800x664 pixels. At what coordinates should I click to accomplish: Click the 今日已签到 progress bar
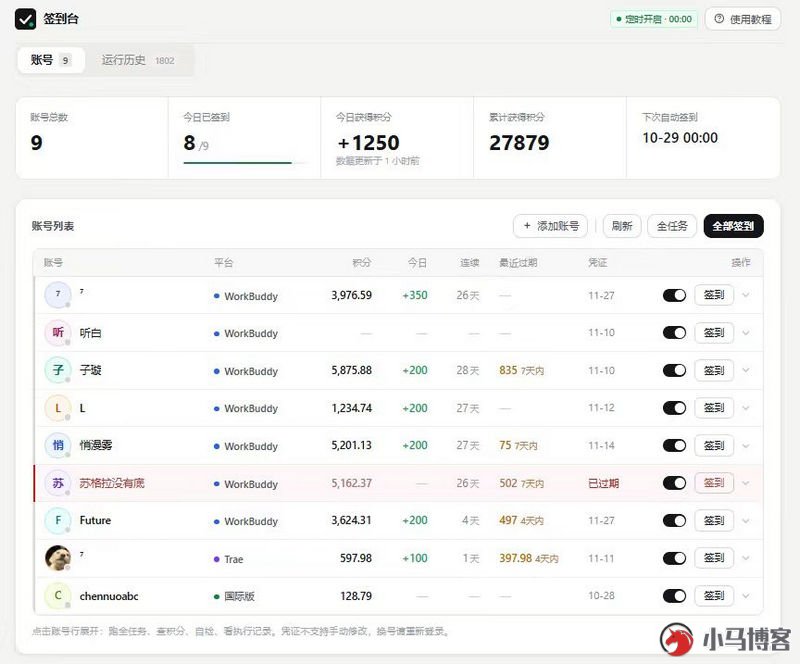pos(244,163)
